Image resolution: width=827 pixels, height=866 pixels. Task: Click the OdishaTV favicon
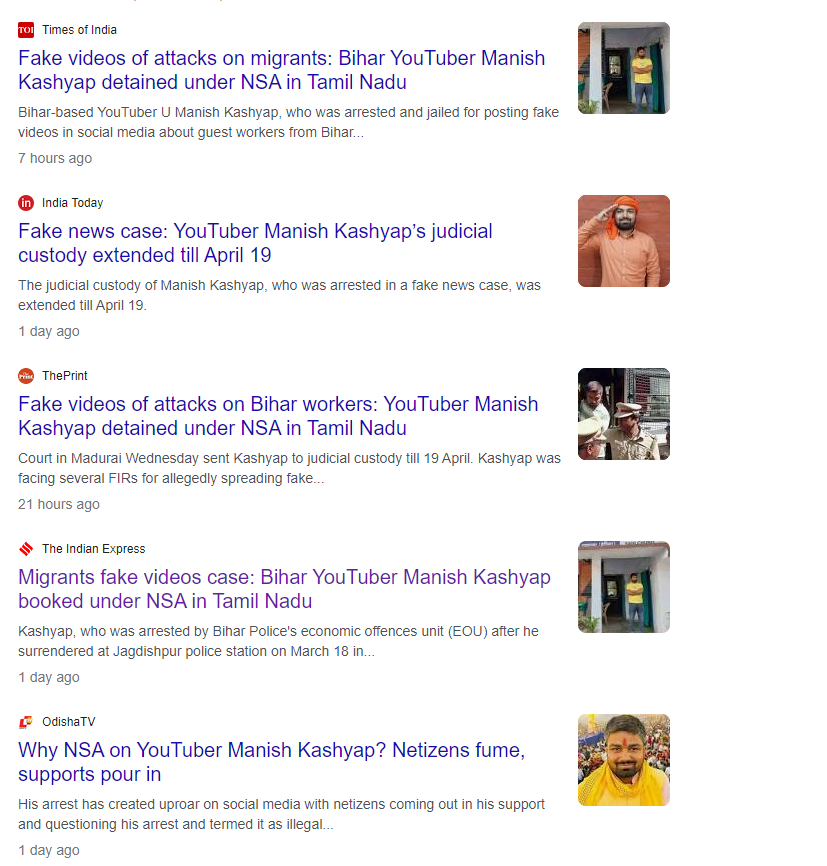[x=26, y=721]
